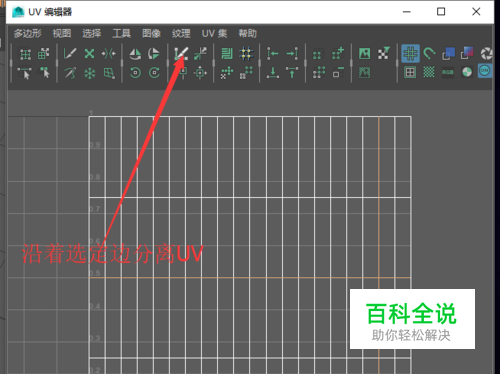Viewport: 500px width, 374px height.
Task: Toggle the display image icon
Action: (364, 53)
